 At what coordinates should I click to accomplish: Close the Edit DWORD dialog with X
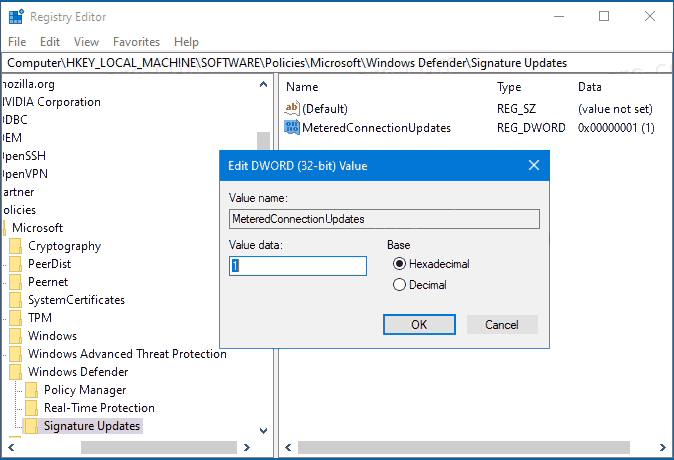pyautogui.click(x=534, y=165)
